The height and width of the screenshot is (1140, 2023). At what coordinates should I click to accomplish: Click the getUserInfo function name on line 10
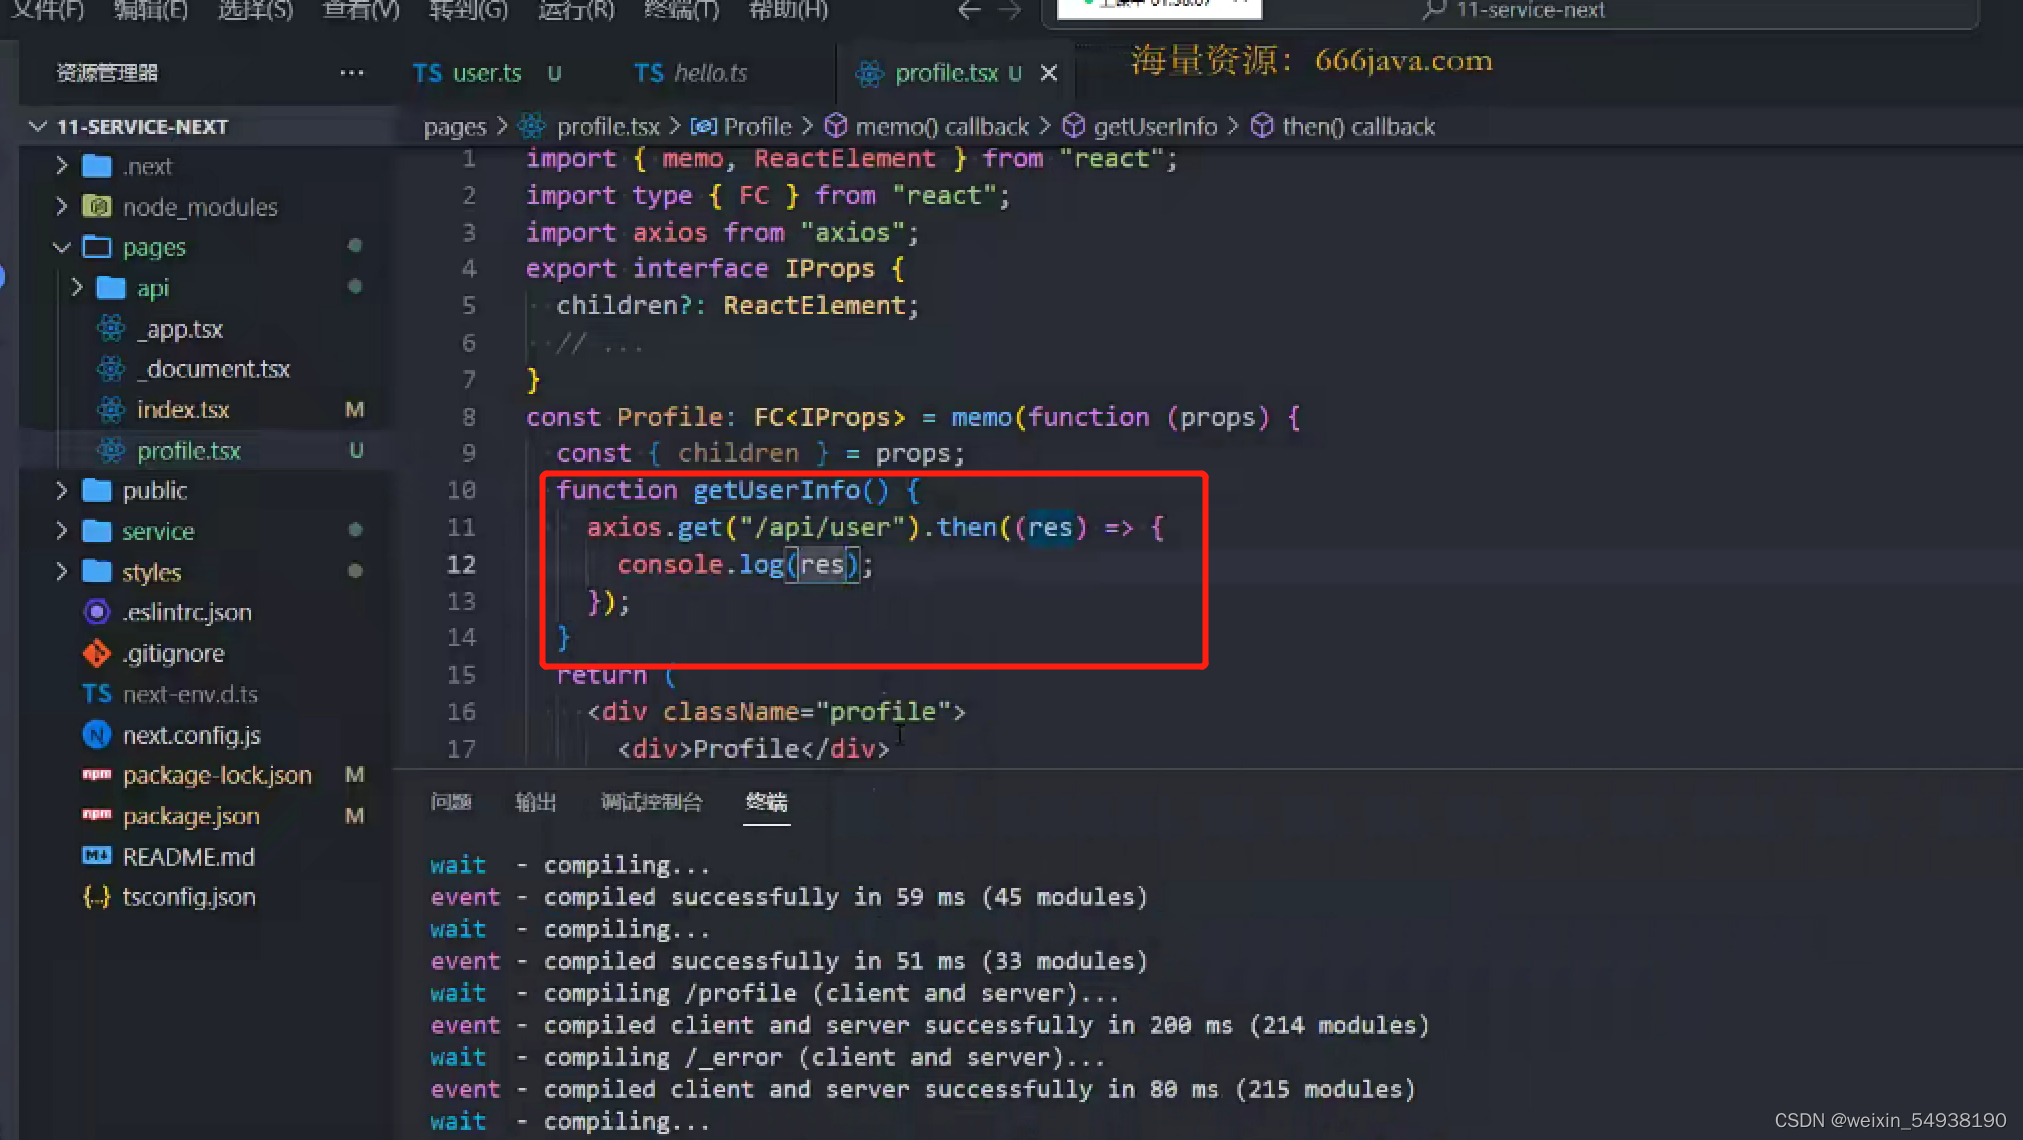click(x=776, y=490)
